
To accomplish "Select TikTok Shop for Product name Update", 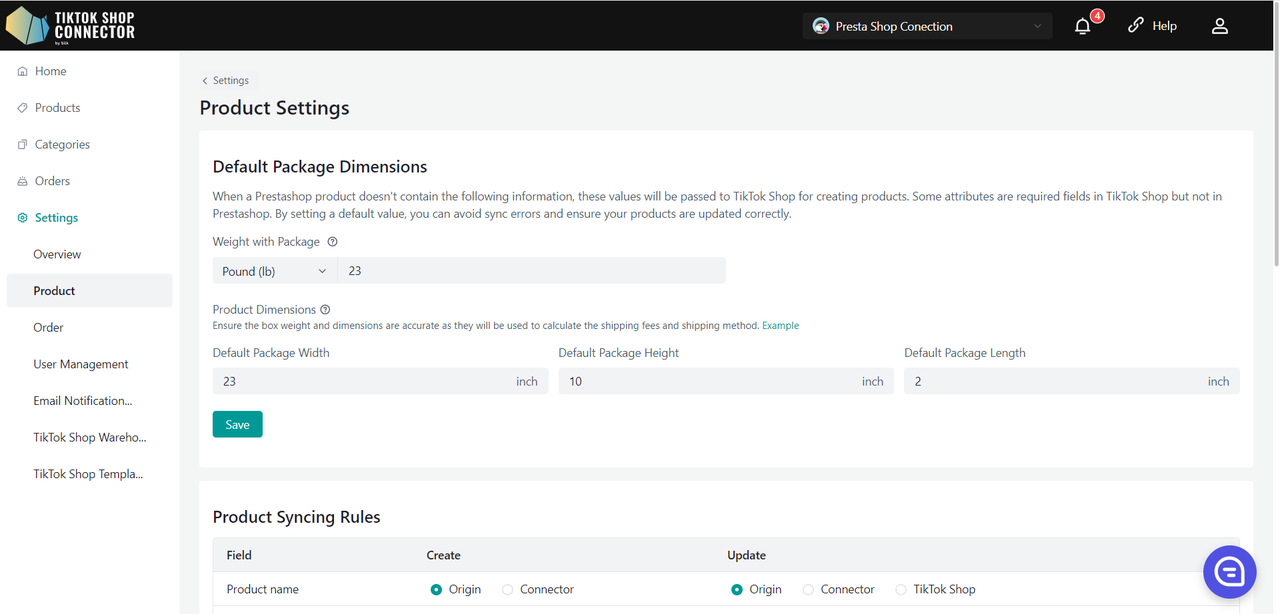I will tap(901, 590).
